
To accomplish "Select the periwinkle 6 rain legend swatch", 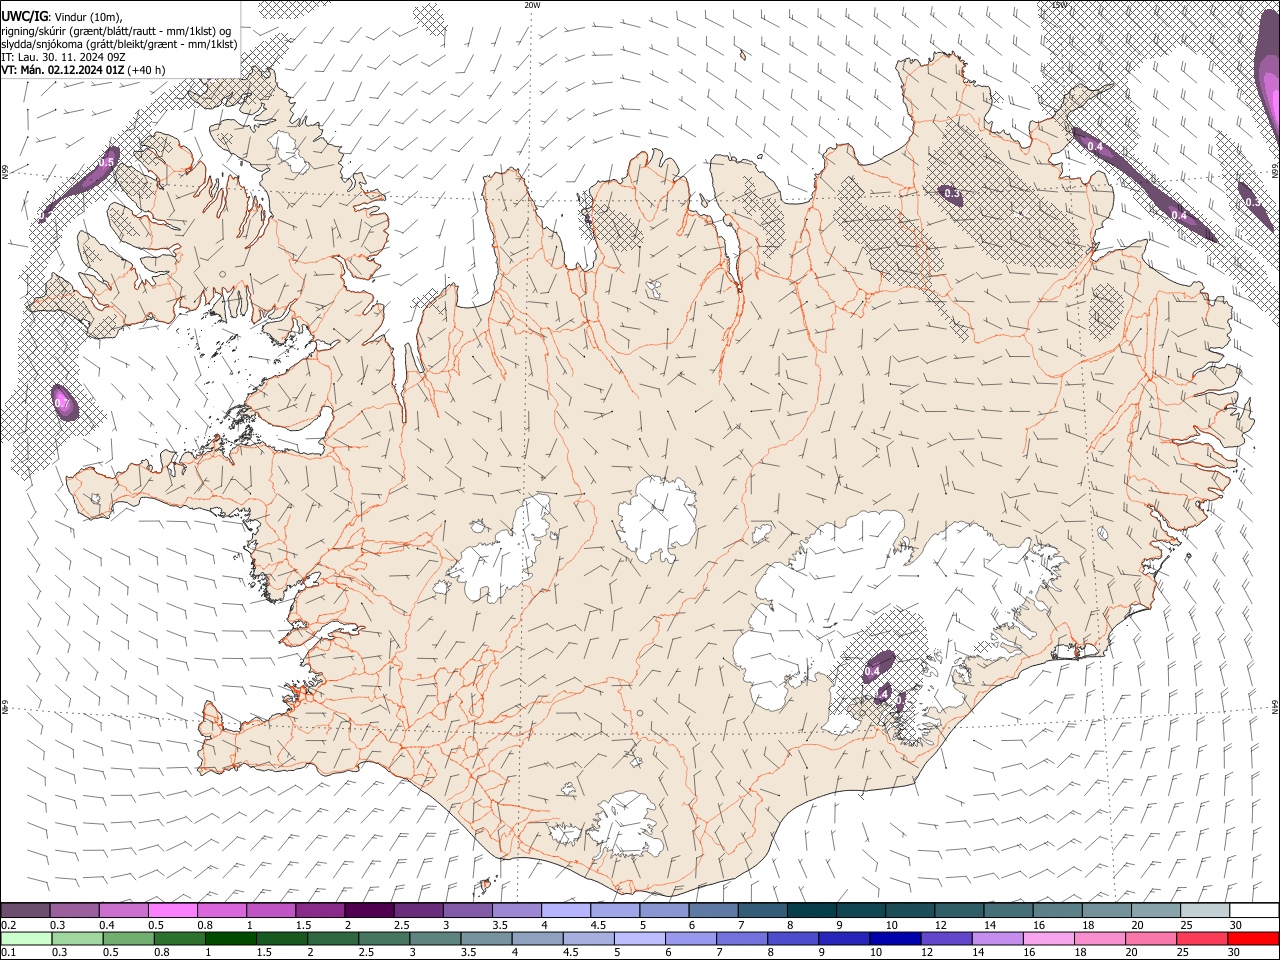I will coord(692,938).
